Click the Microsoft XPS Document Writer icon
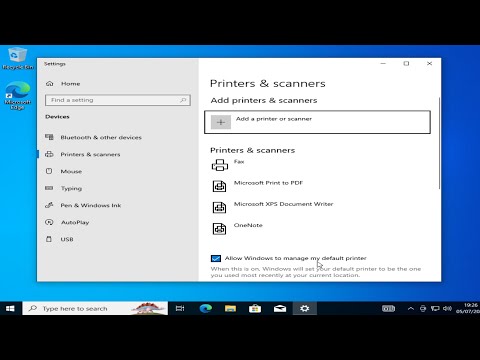The height and width of the screenshot is (360, 480). (219, 207)
